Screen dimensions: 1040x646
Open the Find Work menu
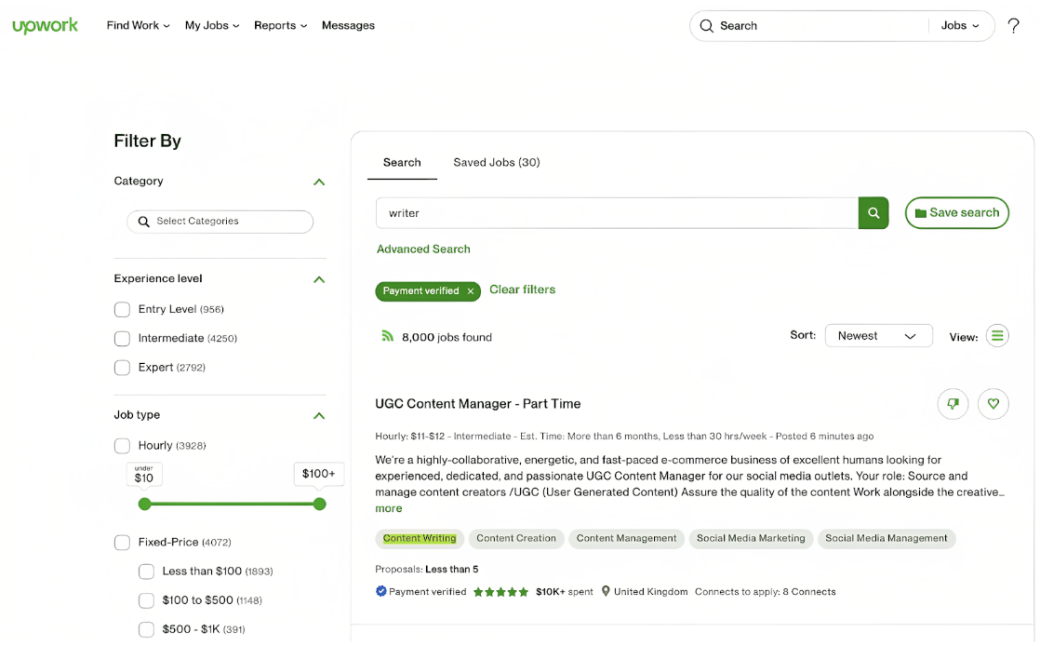tap(137, 25)
